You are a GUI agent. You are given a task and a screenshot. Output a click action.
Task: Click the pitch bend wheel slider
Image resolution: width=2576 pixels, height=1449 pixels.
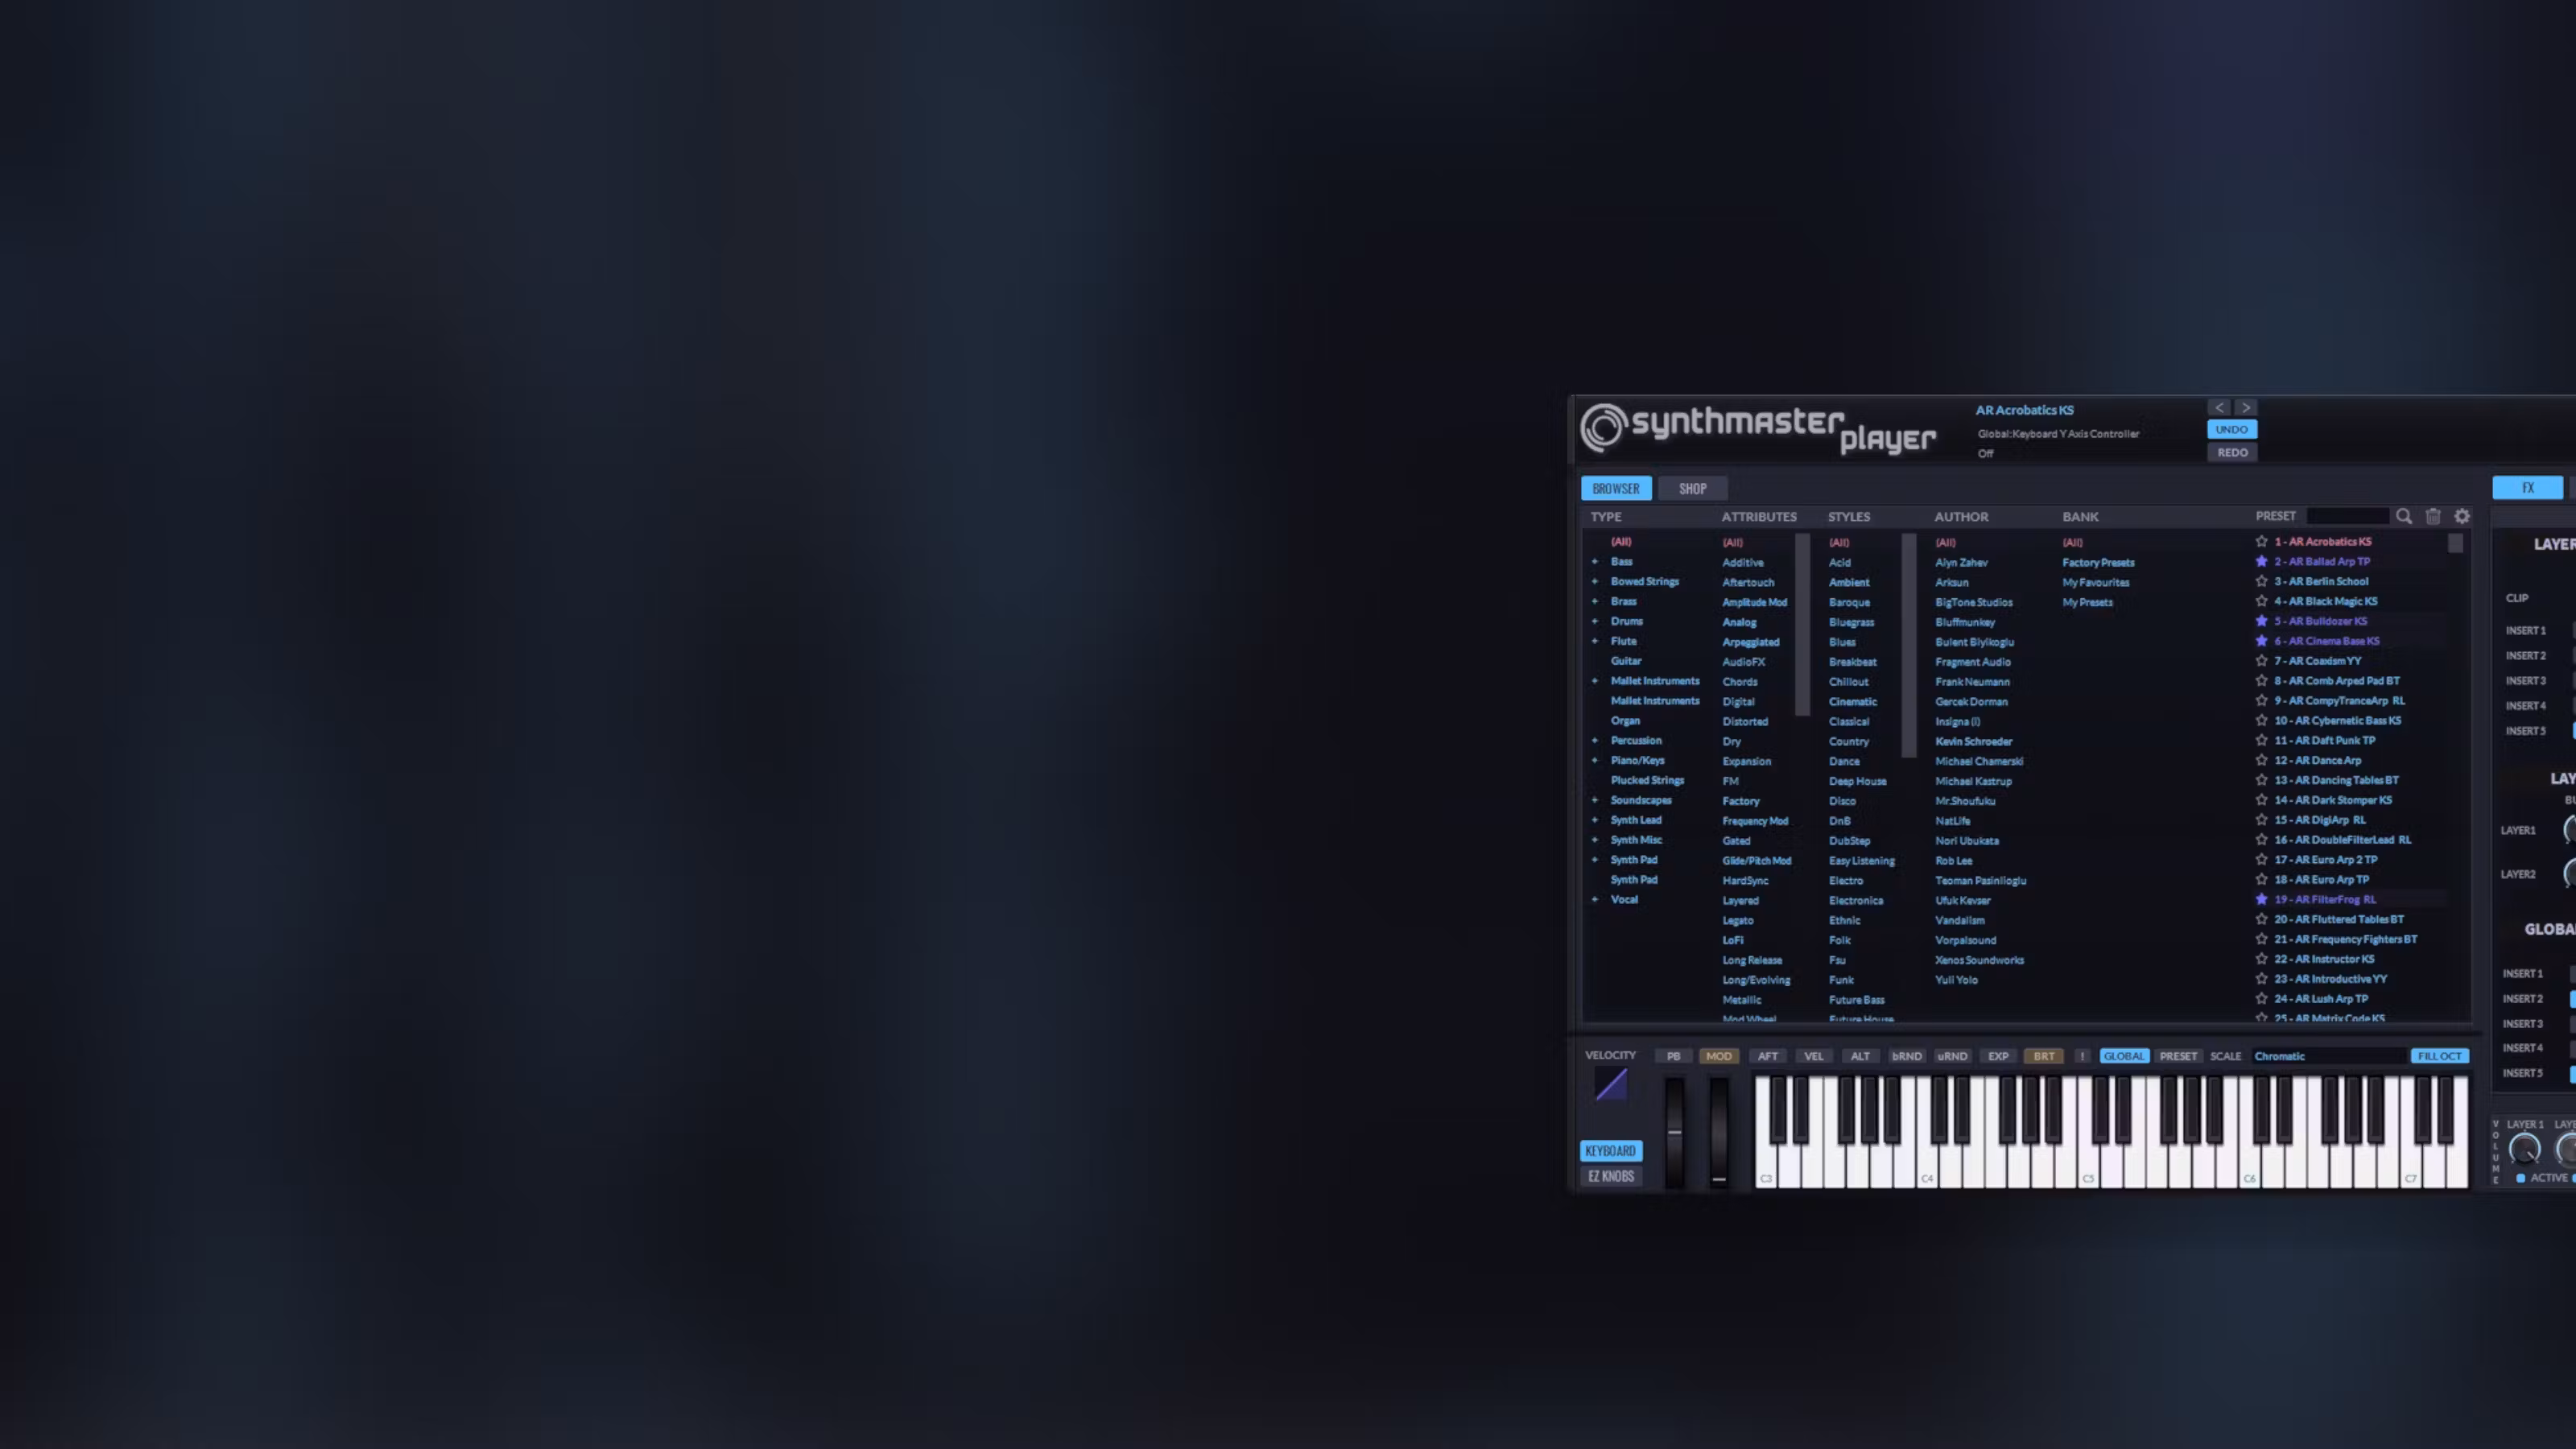click(x=1674, y=1132)
